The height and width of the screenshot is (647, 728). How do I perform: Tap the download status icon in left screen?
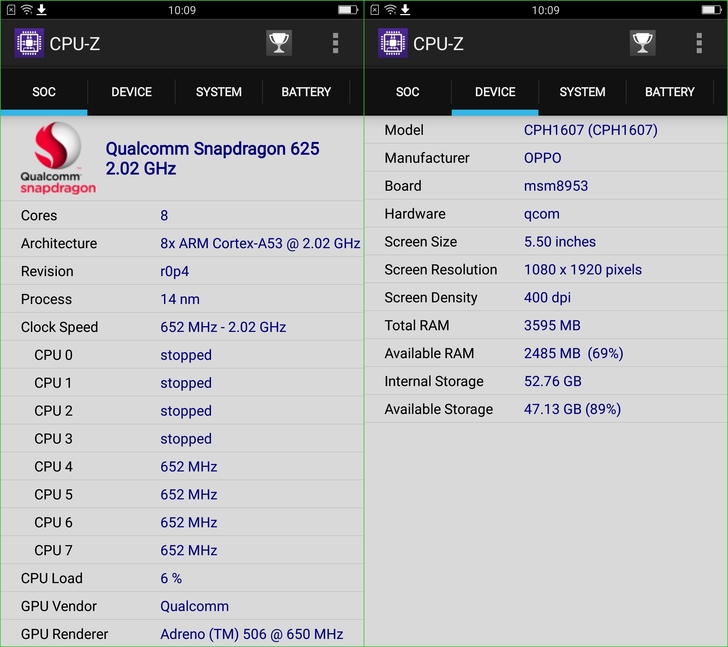(x=41, y=9)
